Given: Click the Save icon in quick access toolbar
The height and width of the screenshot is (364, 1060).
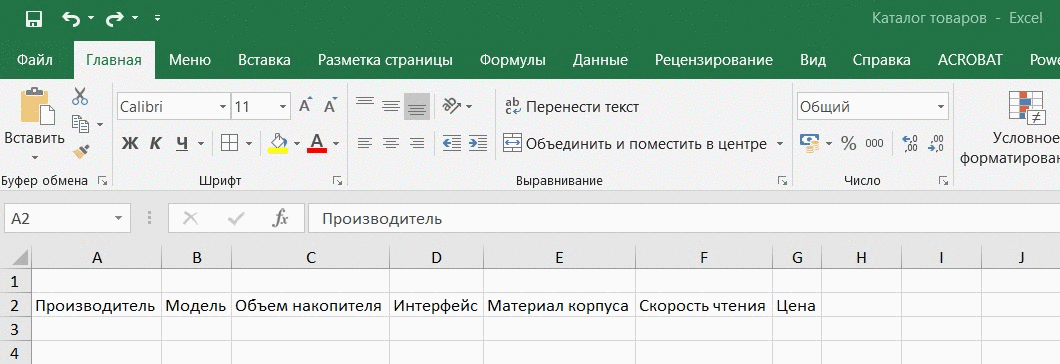Looking at the screenshot, I should click(34, 18).
